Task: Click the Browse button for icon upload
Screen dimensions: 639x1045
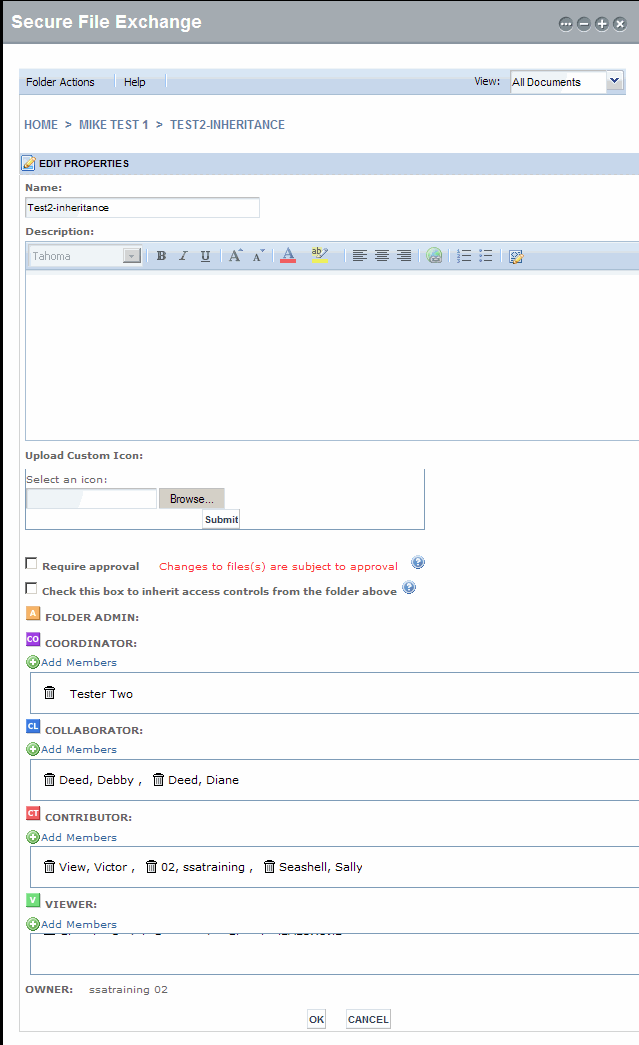Action: 191,498
